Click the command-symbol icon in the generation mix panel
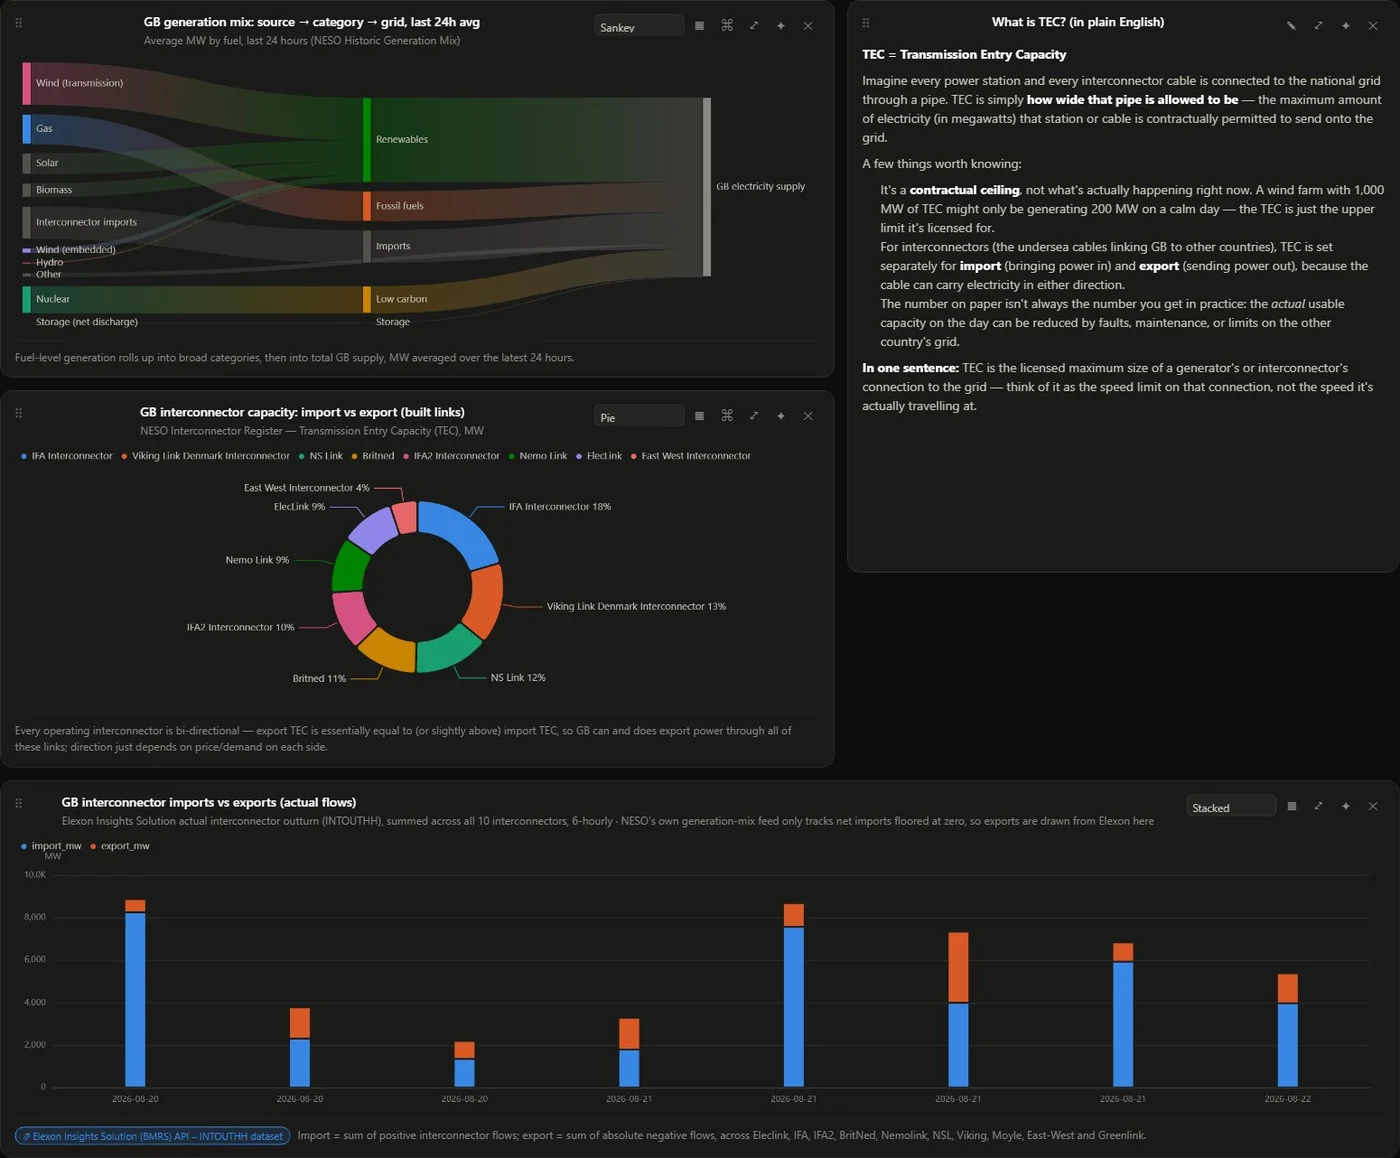Viewport: 1400px width, 1158px height. [727, 26]
